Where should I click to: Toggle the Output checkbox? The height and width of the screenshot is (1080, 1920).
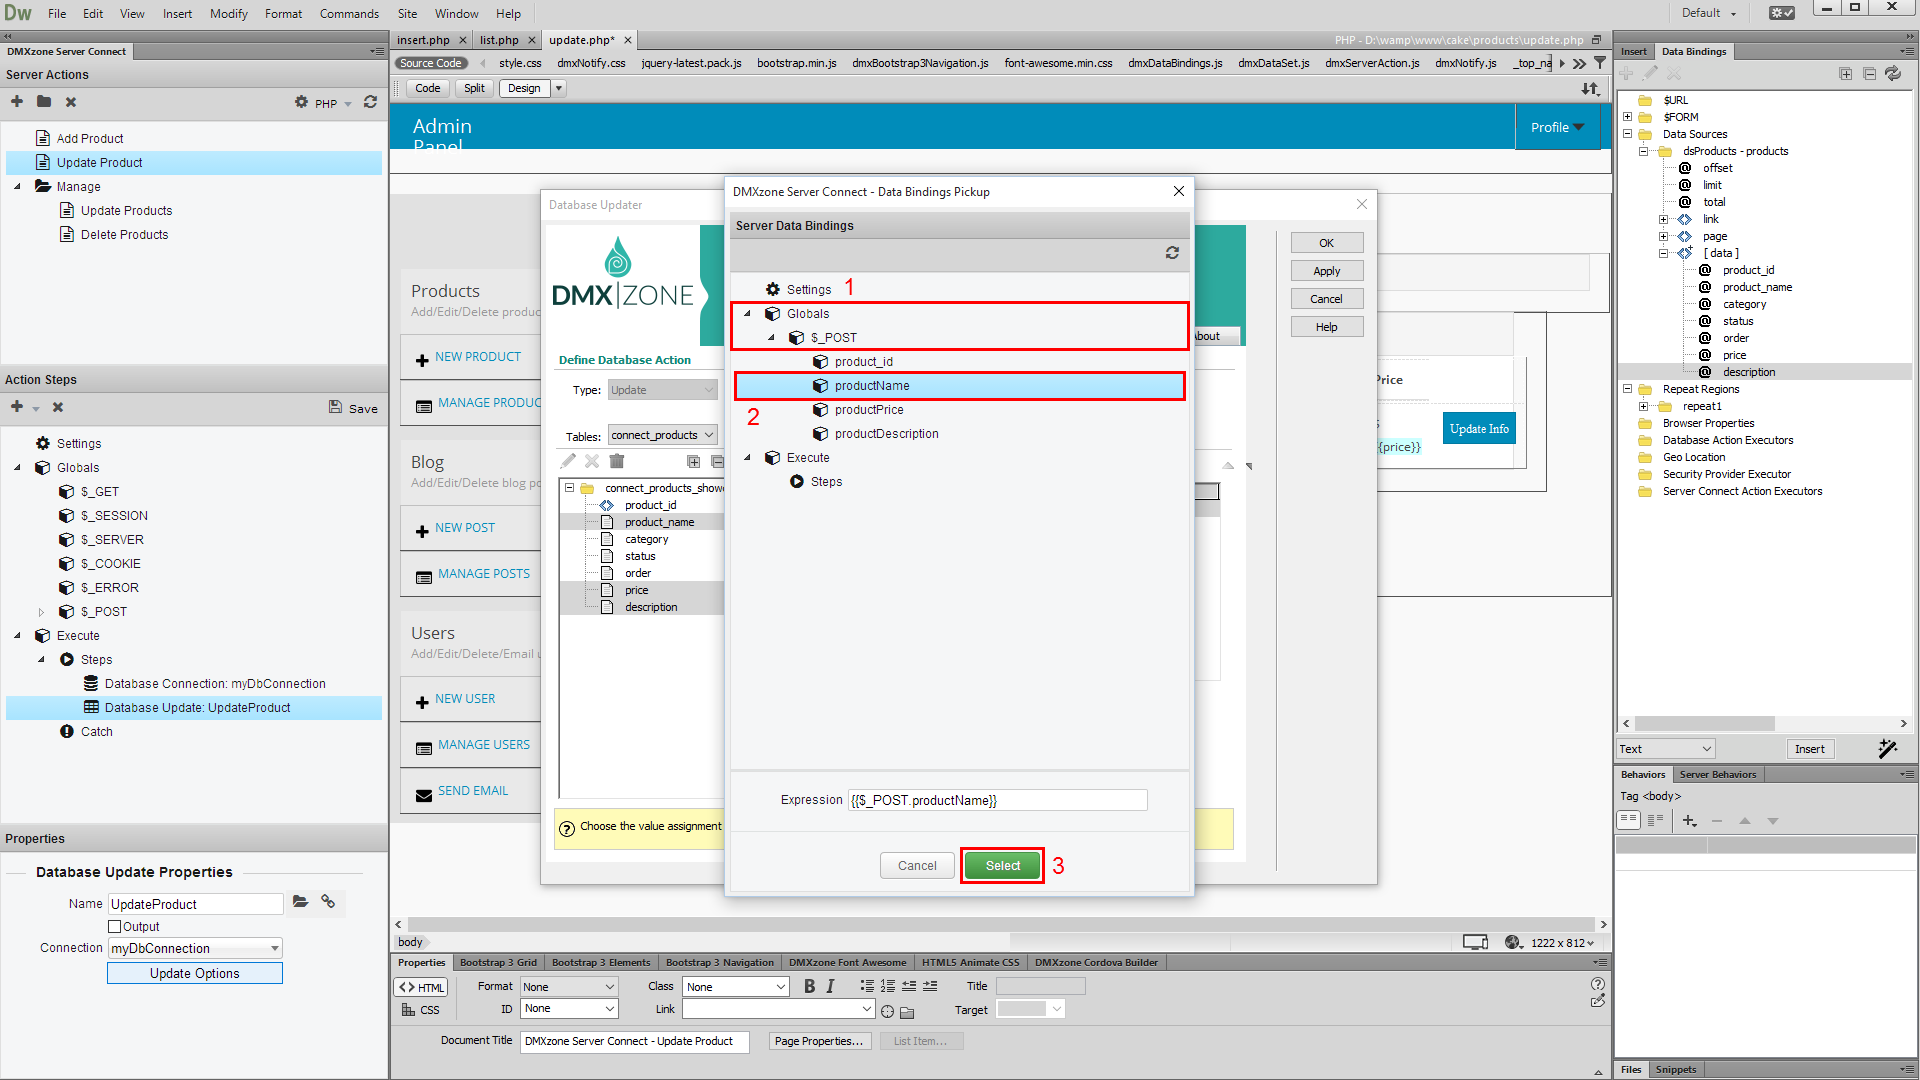coord(114,927)
